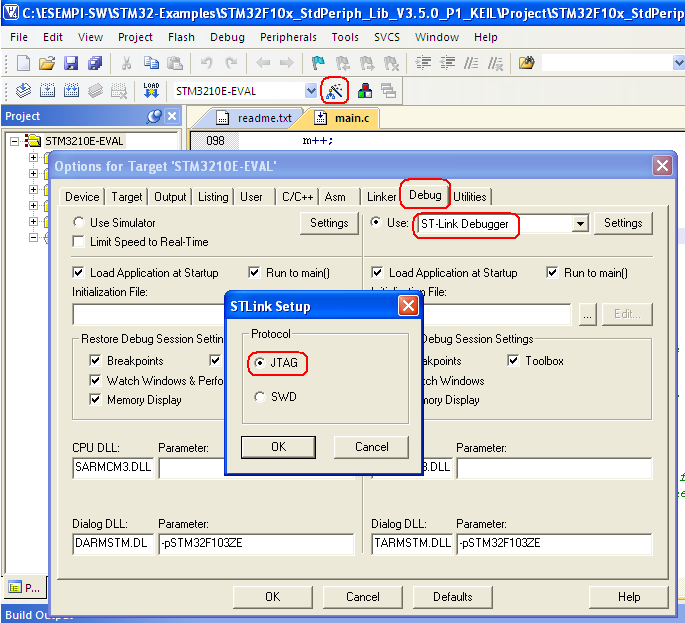This screenshot has height=623, width=685.
Task: Click right TARMSTM.DLL dialog DLL field
Action: tap(412, 543)
